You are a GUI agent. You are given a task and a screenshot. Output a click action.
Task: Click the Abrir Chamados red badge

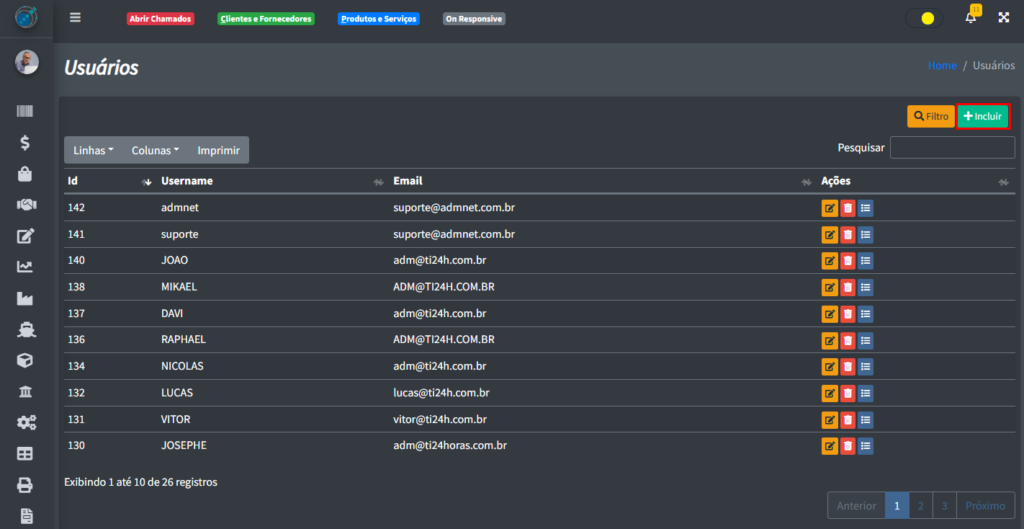tap(160, 19)
